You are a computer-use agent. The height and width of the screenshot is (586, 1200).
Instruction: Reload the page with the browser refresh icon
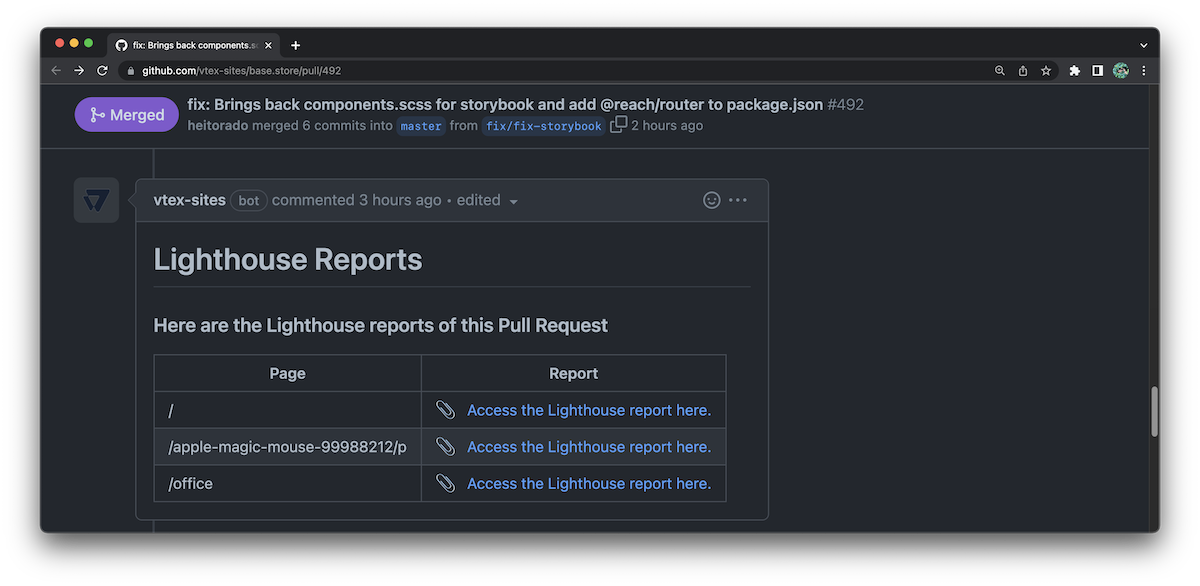click(x=102, y=71)
